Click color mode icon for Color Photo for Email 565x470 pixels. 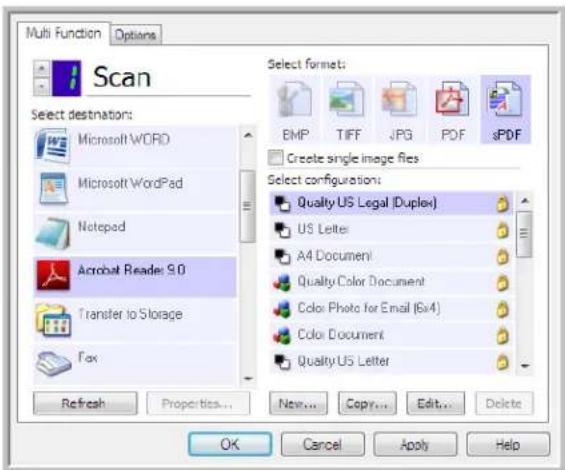(282, 309)
